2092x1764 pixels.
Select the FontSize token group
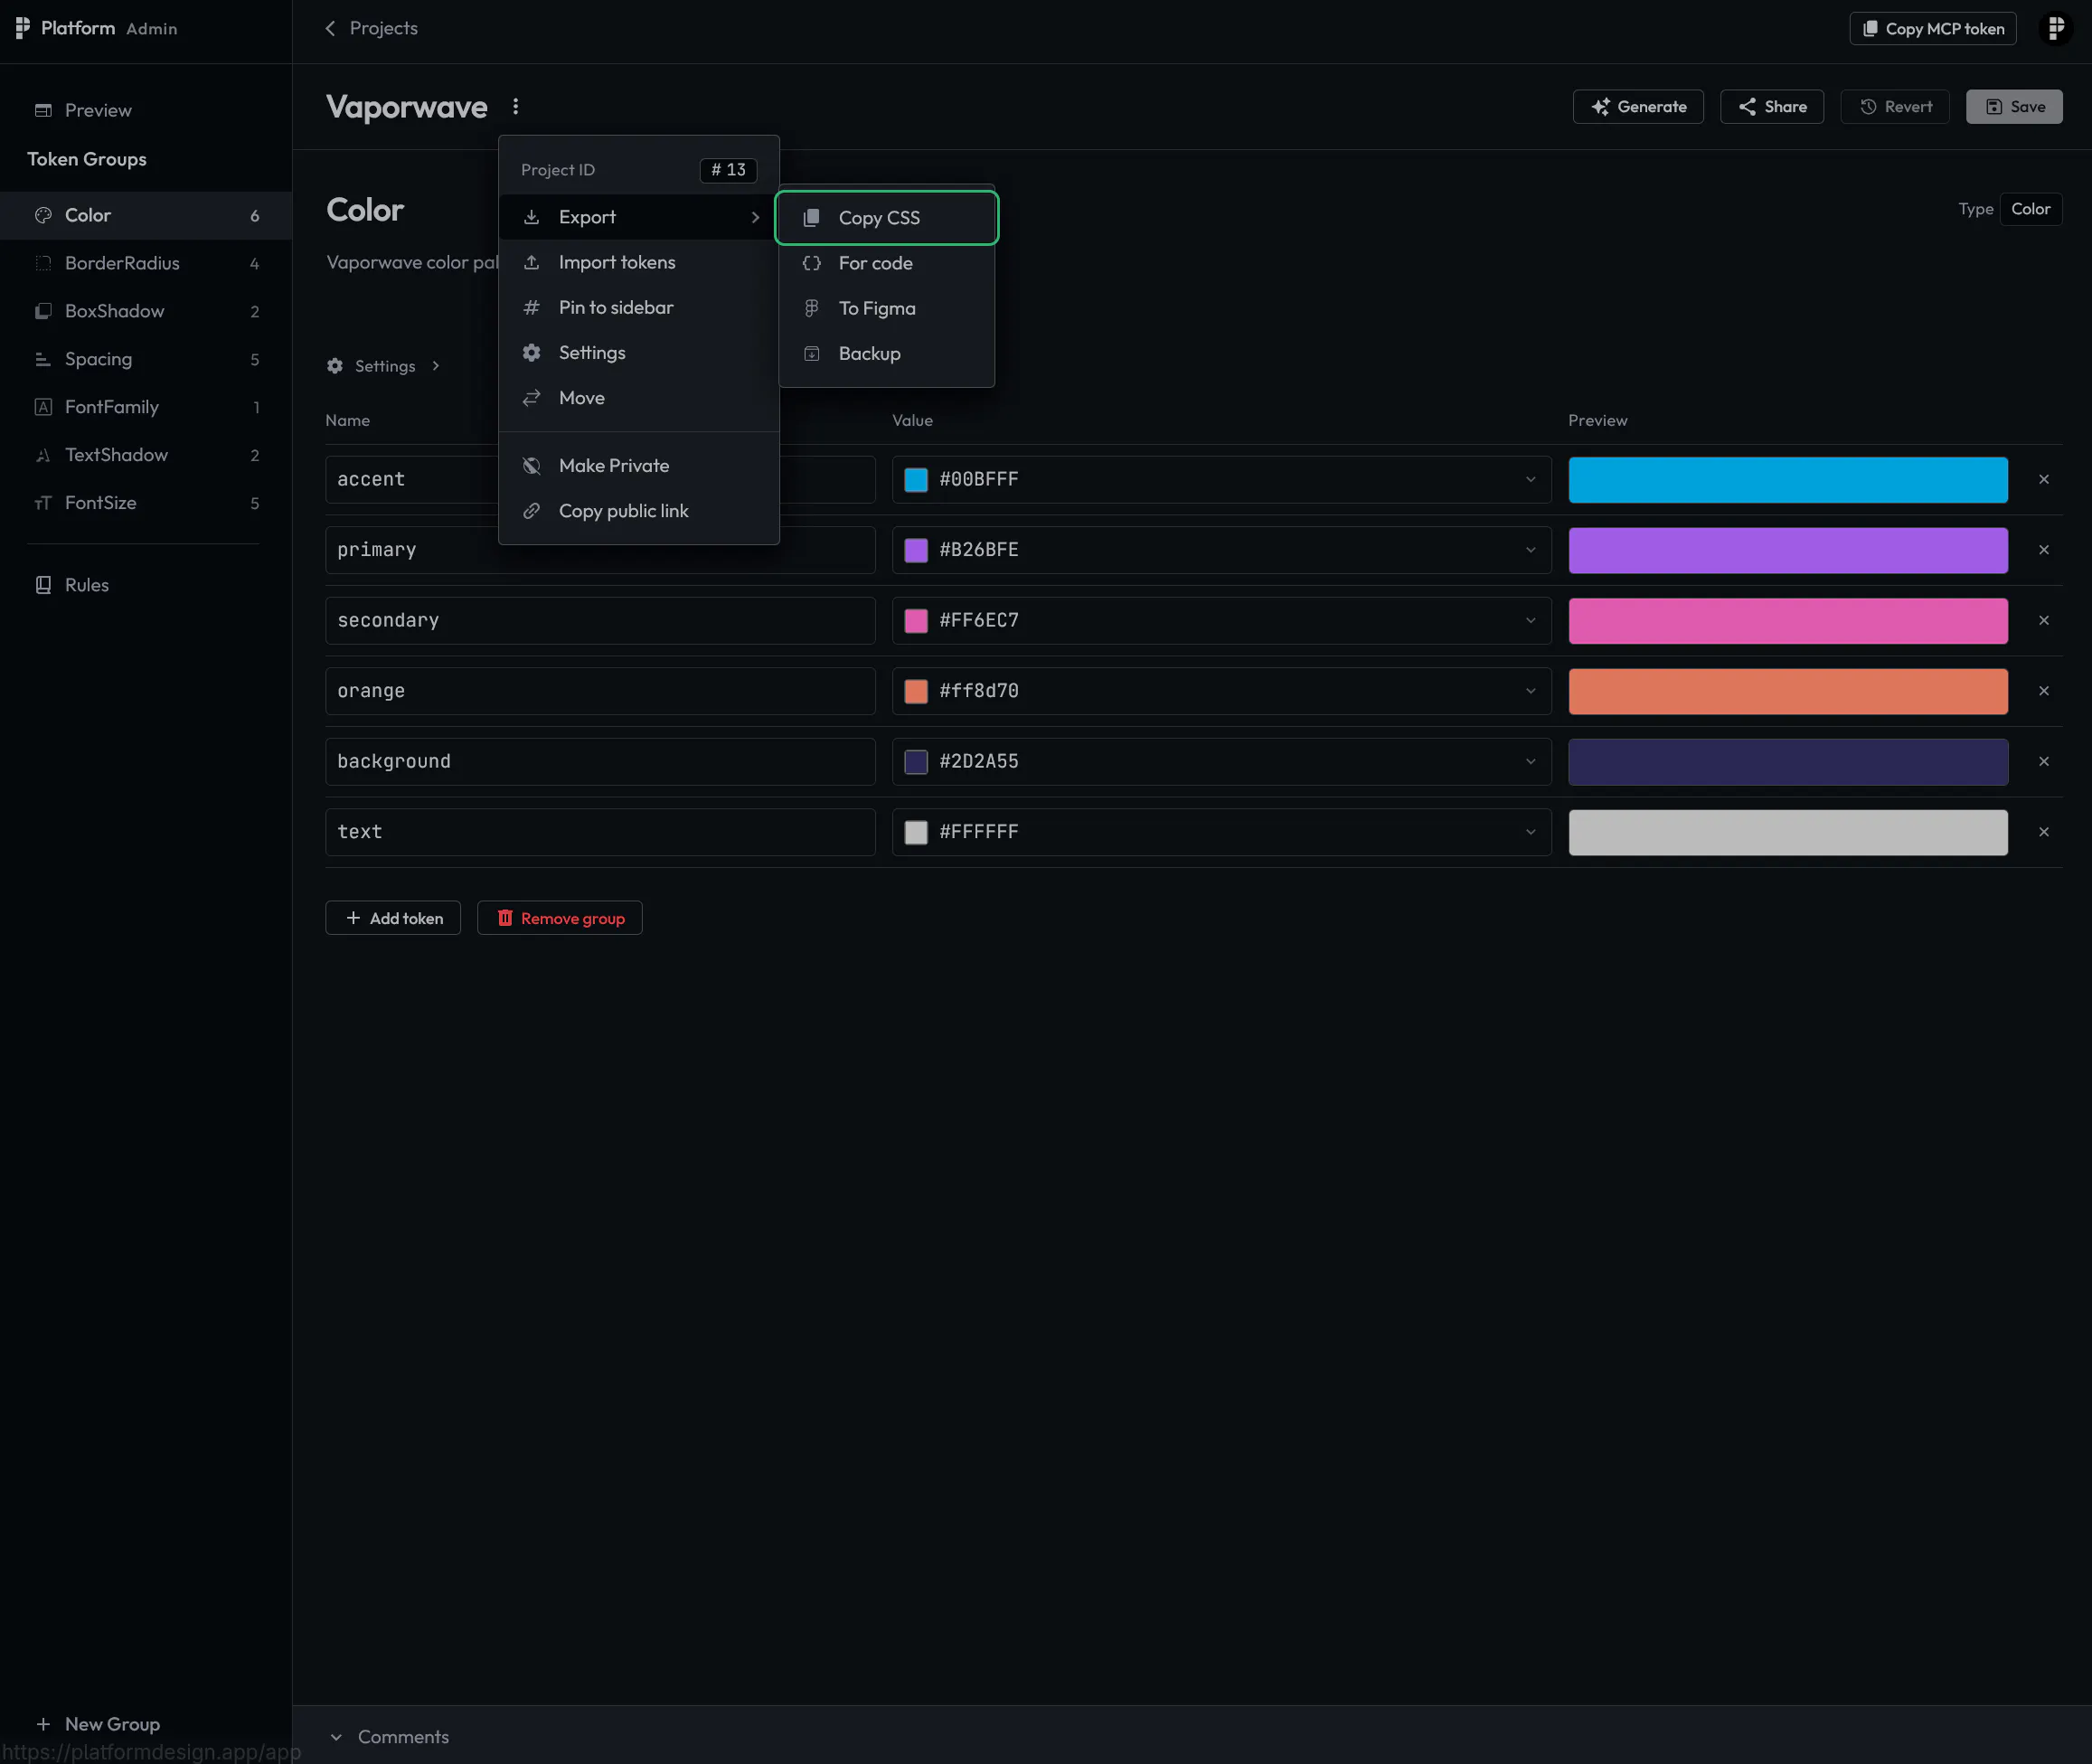146,503
